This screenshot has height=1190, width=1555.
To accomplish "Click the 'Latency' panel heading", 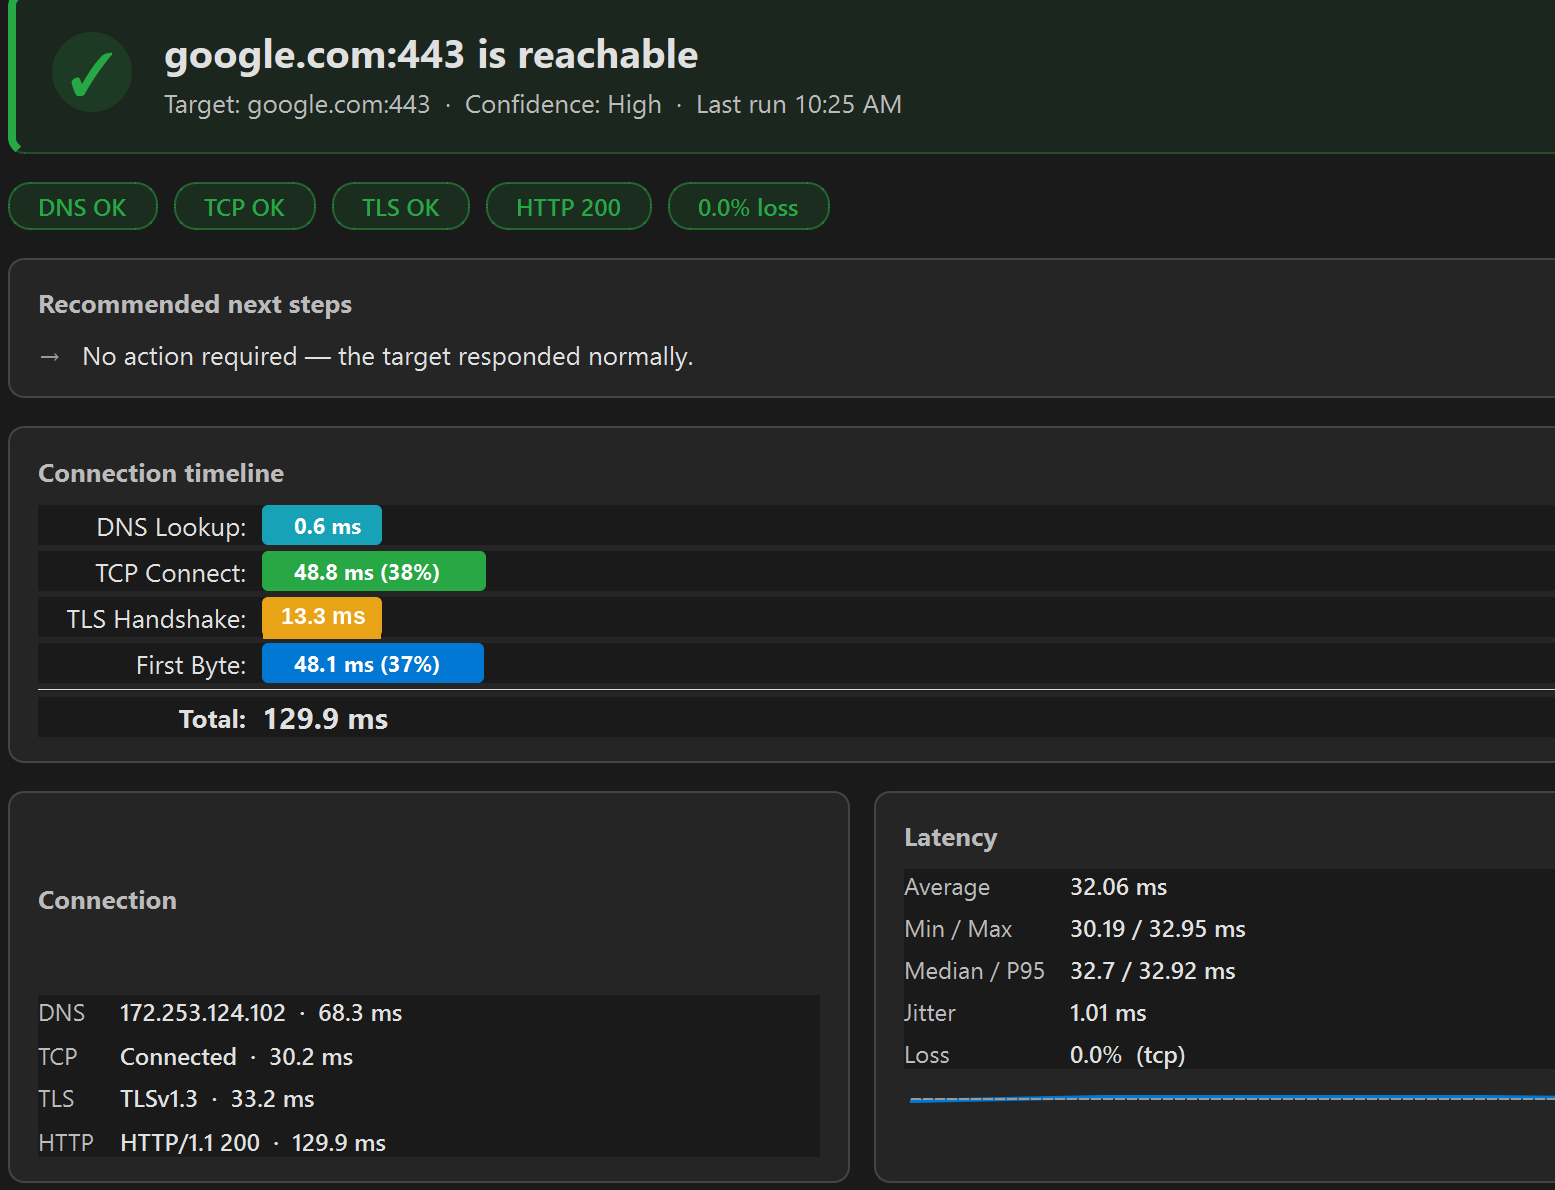I will (x=951, y=837).
